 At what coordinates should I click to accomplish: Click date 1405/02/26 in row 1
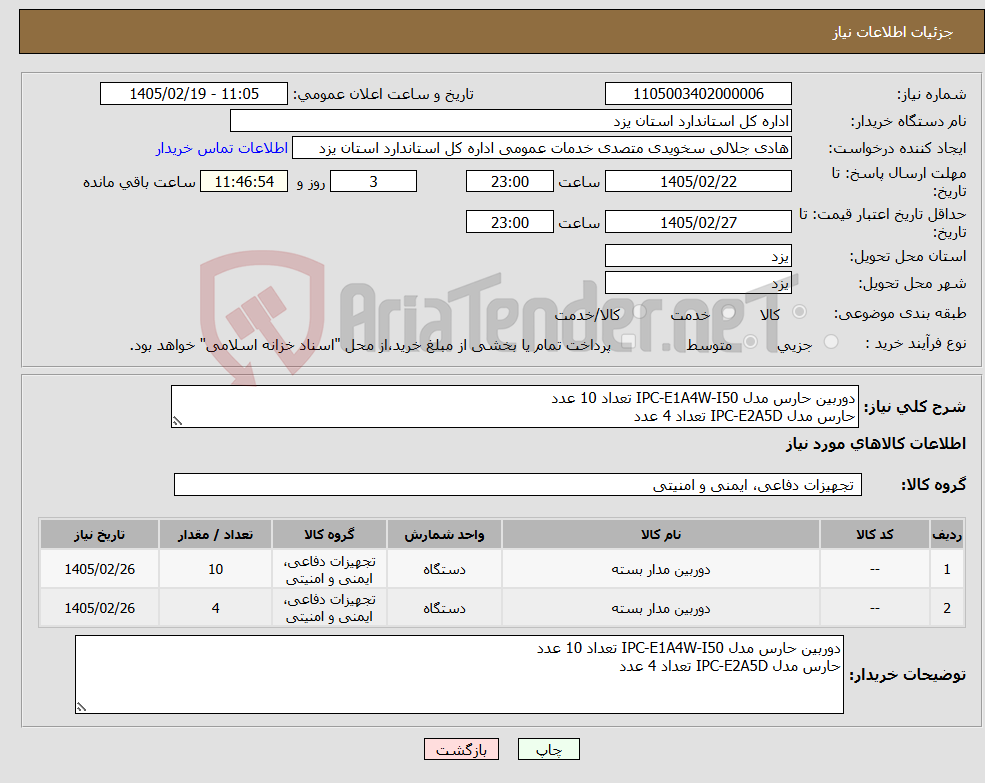99,569
